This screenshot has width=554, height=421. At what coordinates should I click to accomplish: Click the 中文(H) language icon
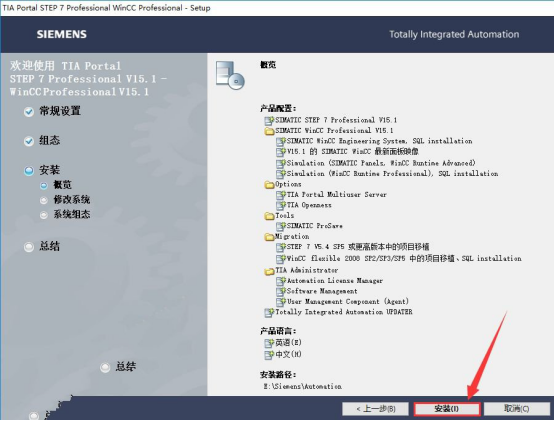269,354
